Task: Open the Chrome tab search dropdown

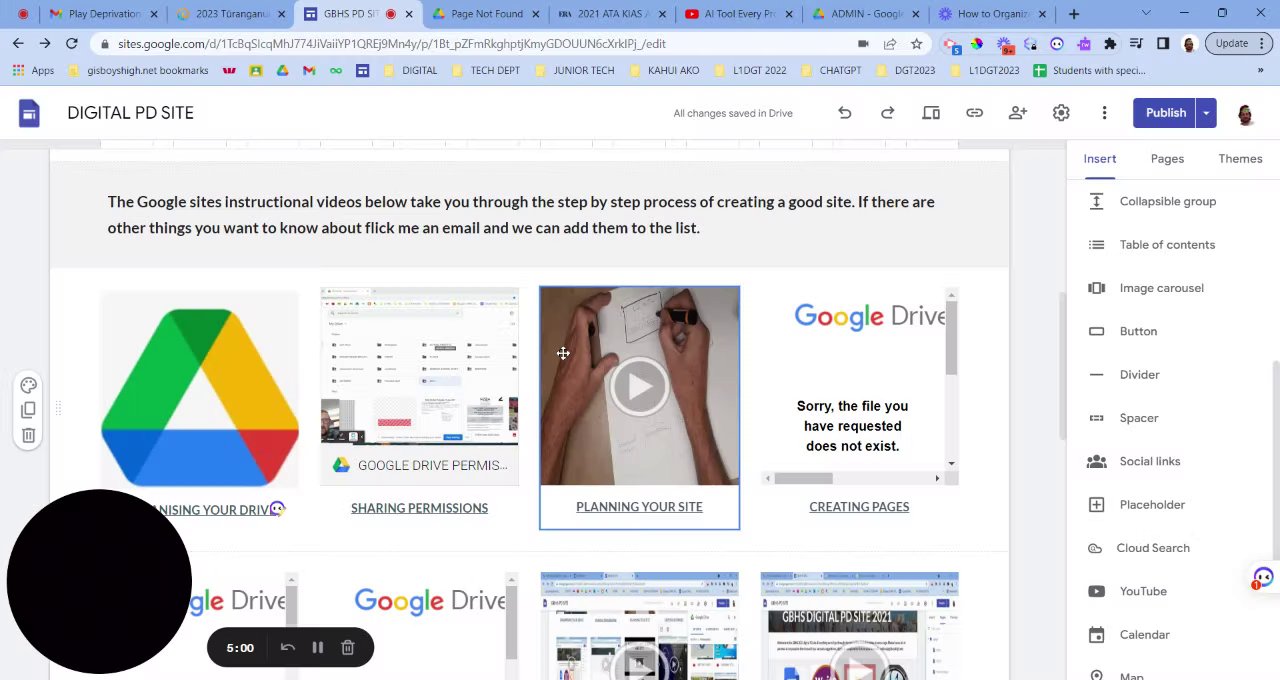Action: coord(1146,14)
